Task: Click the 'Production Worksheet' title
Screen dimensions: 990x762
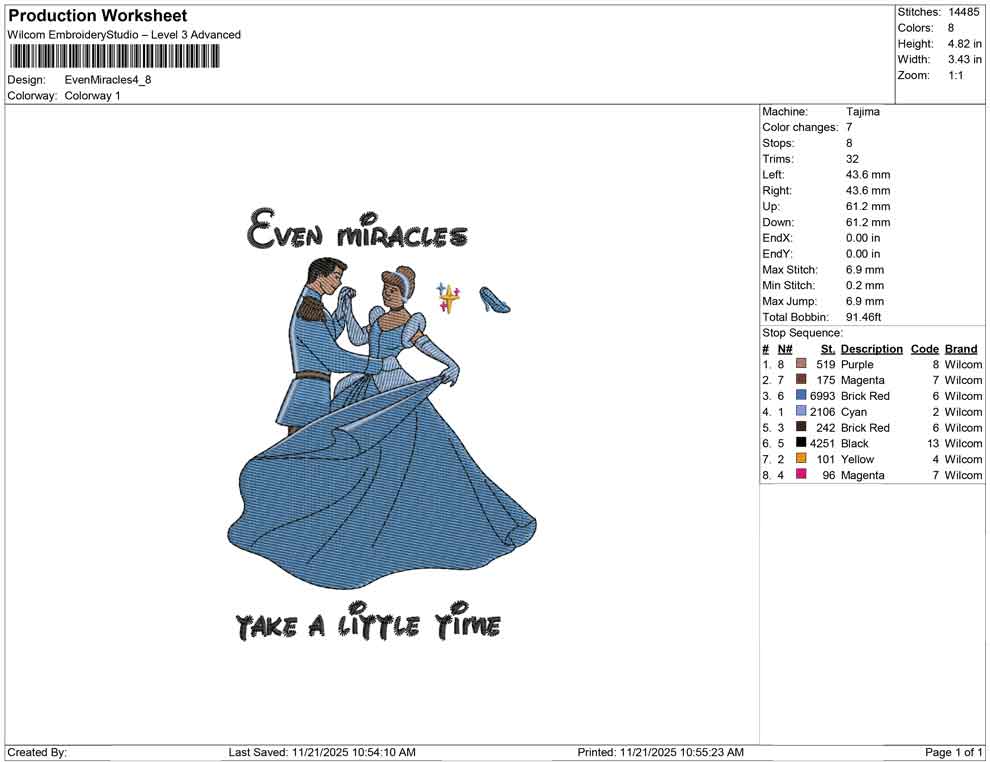Action: [98, 16]
